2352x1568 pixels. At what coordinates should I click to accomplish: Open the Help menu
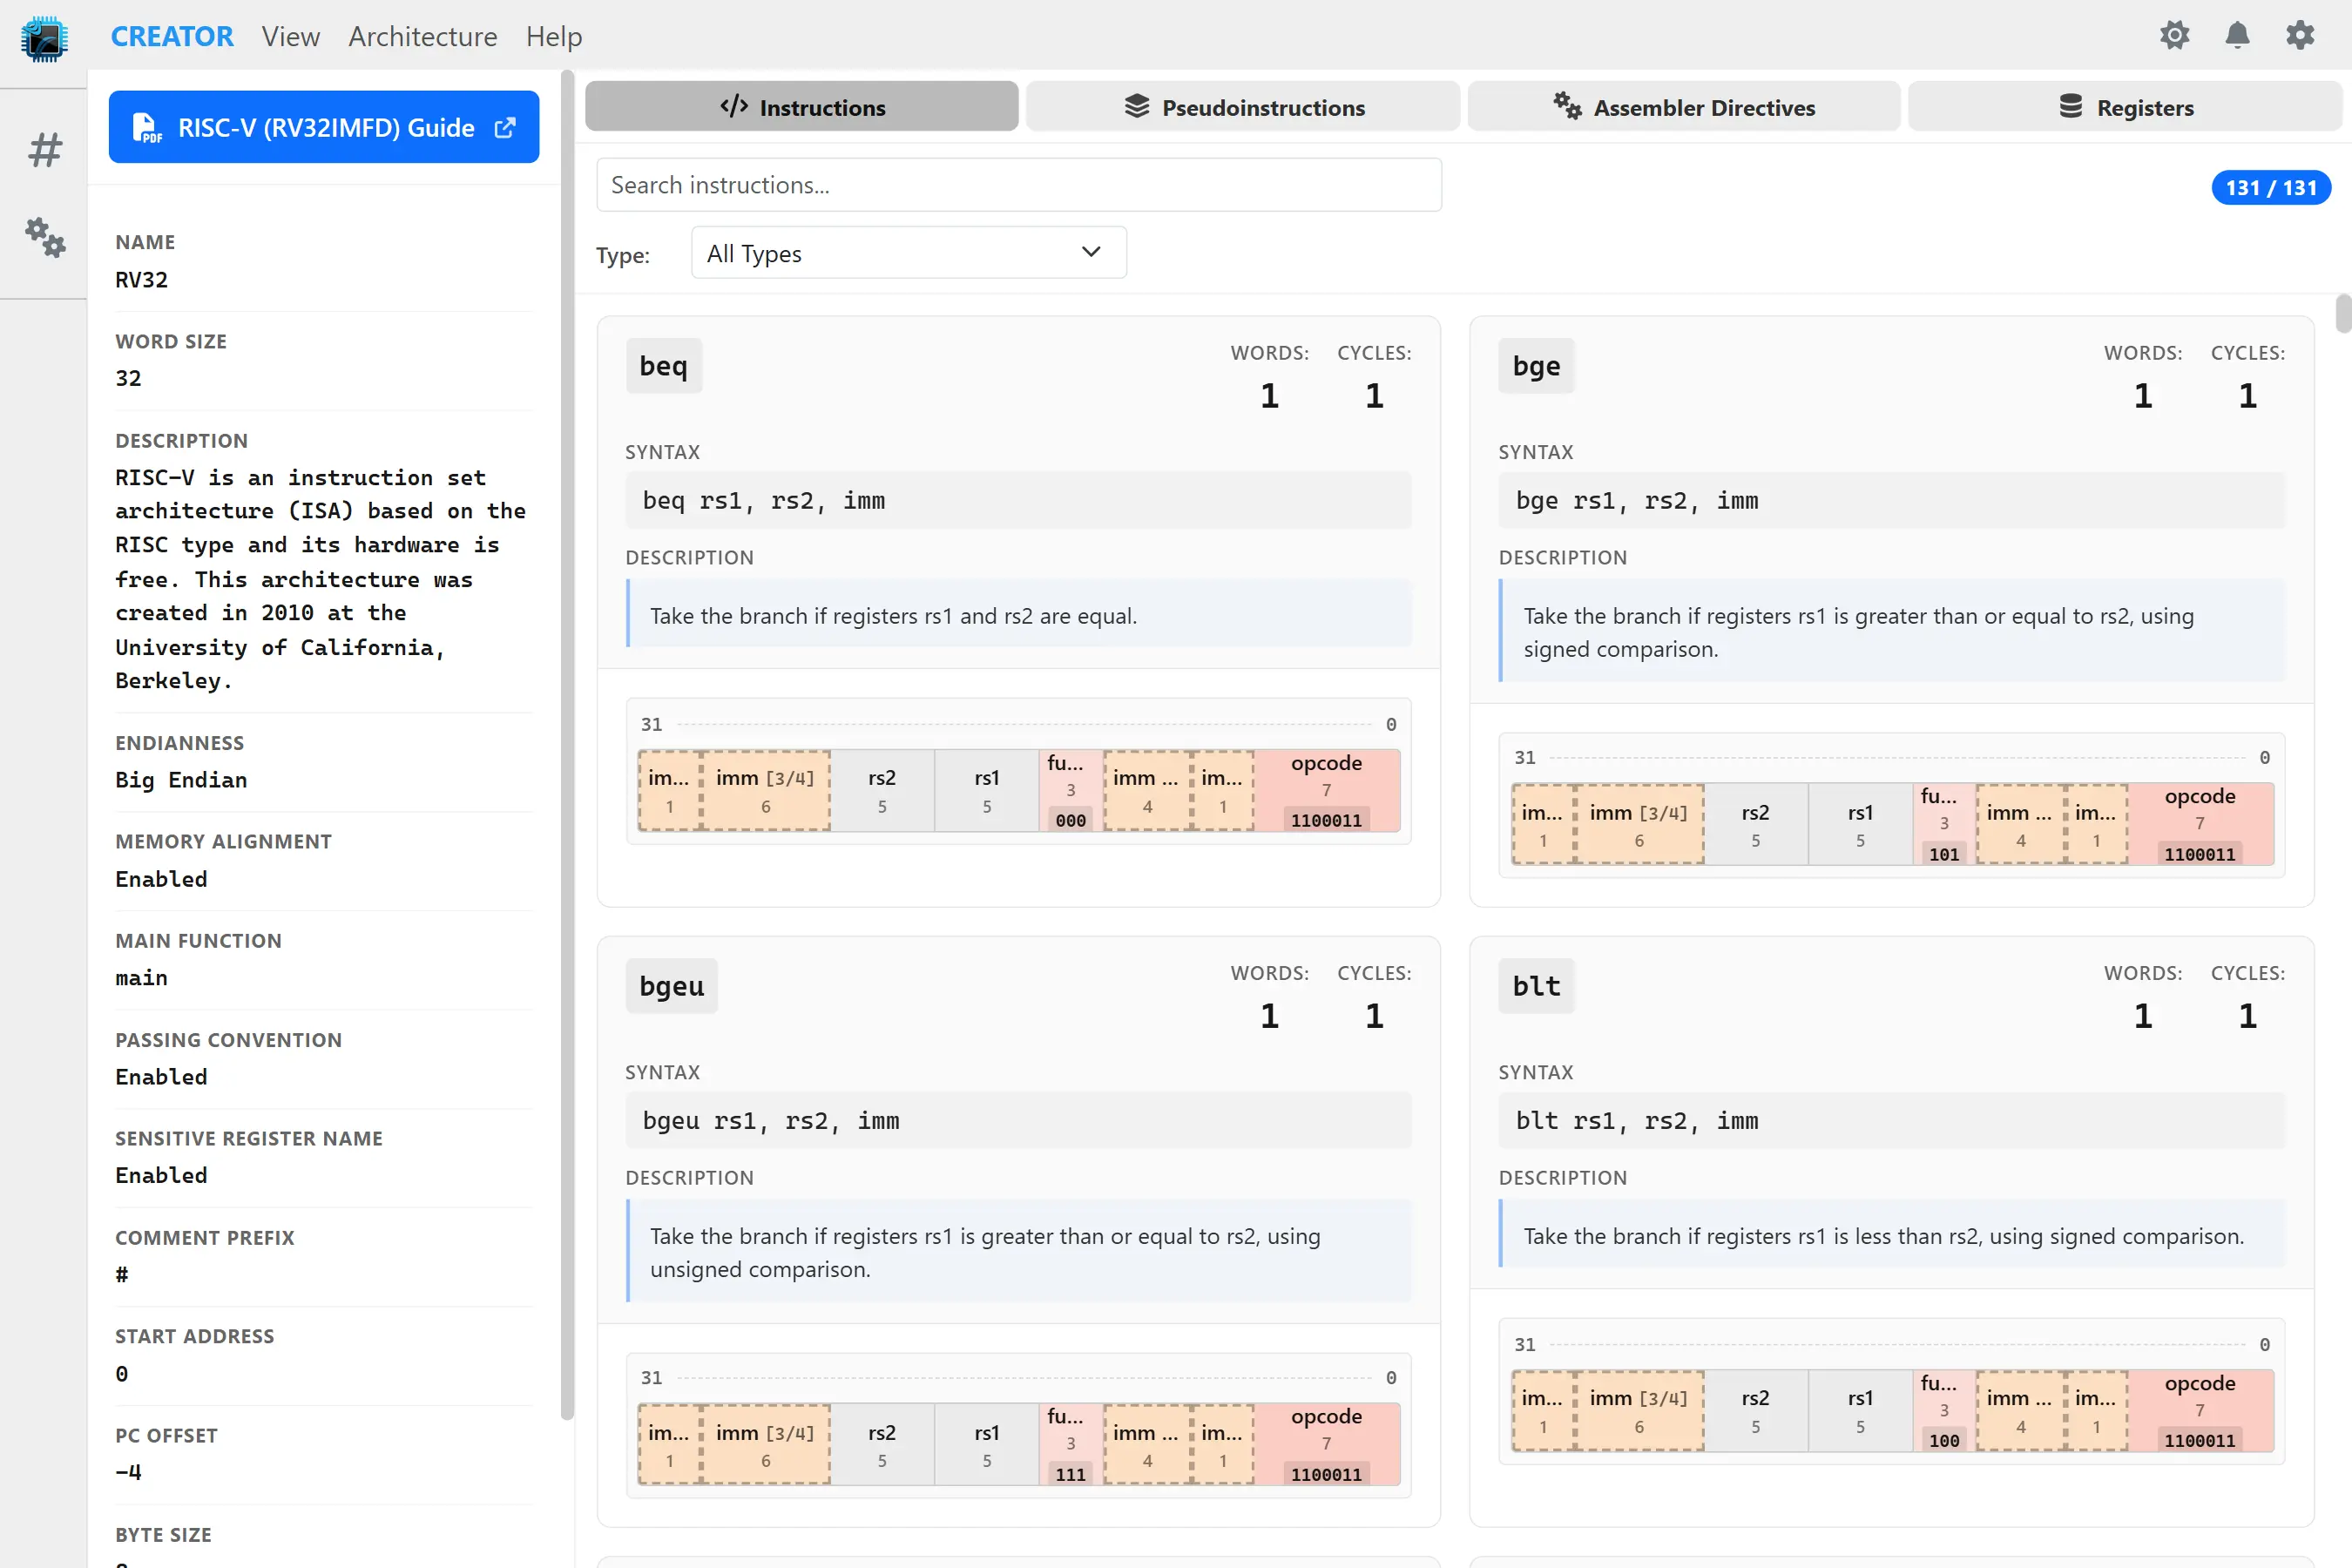[x=554, y=37]
